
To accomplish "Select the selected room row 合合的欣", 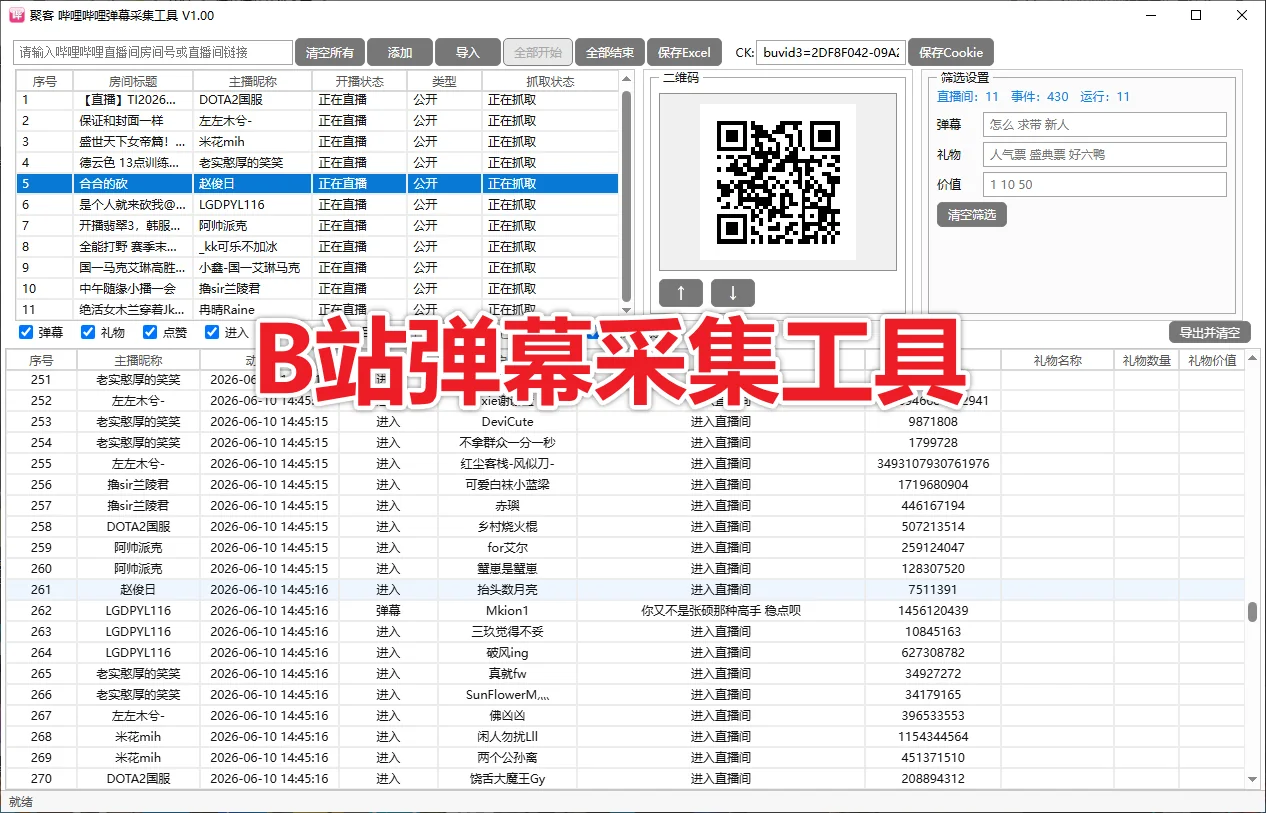I will pyautogui.click(x=317, y=183).
